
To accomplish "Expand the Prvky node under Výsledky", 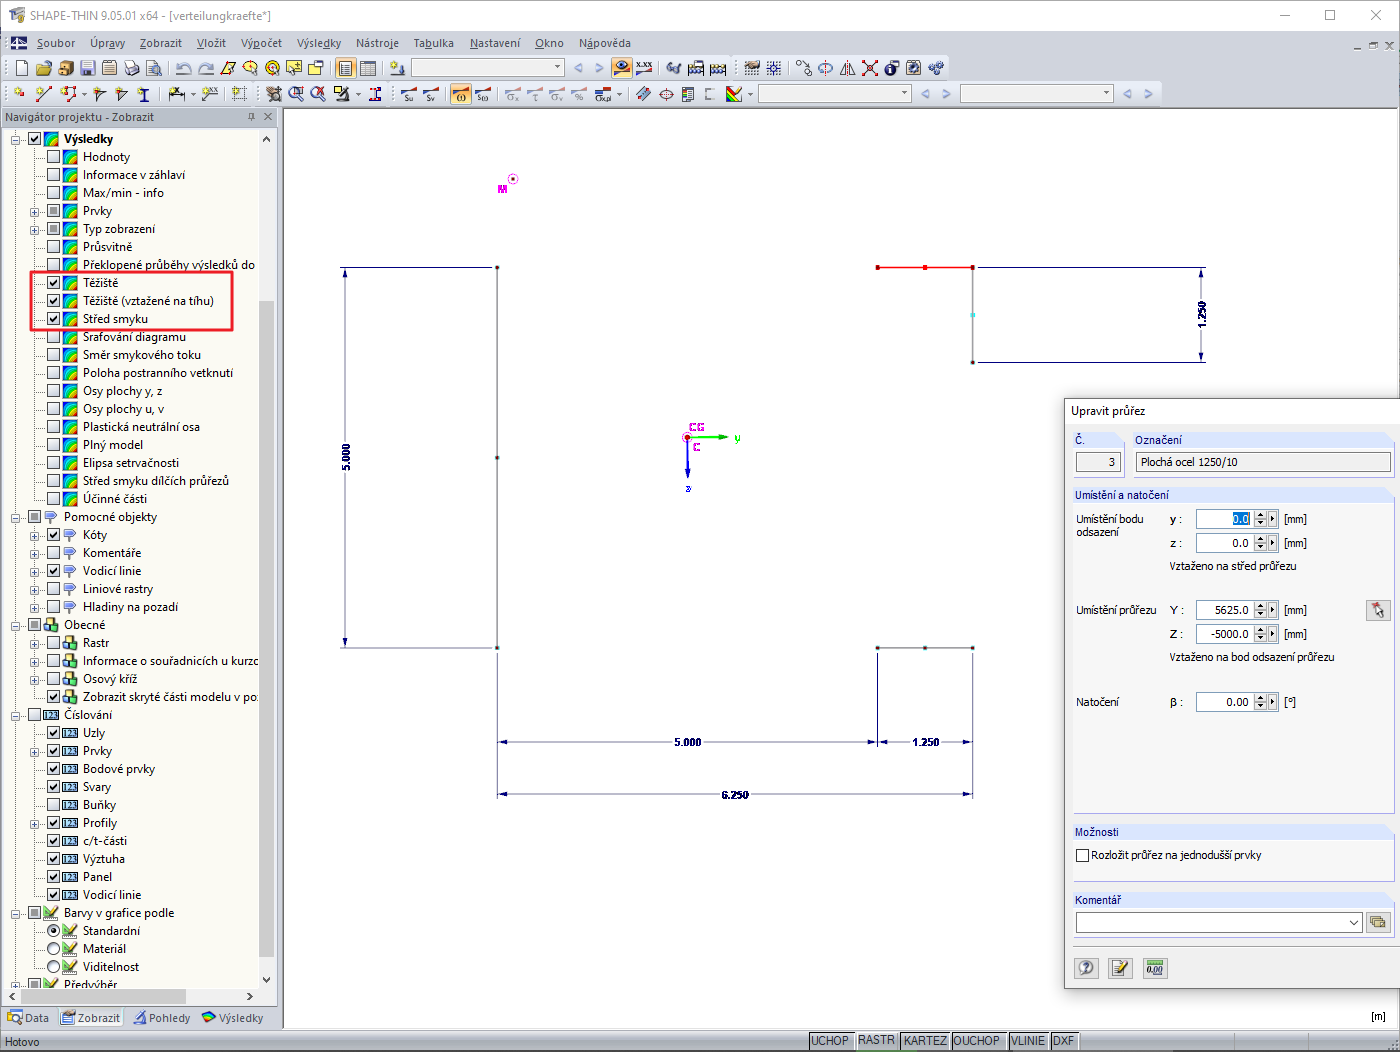I will [x=35, y=211].
